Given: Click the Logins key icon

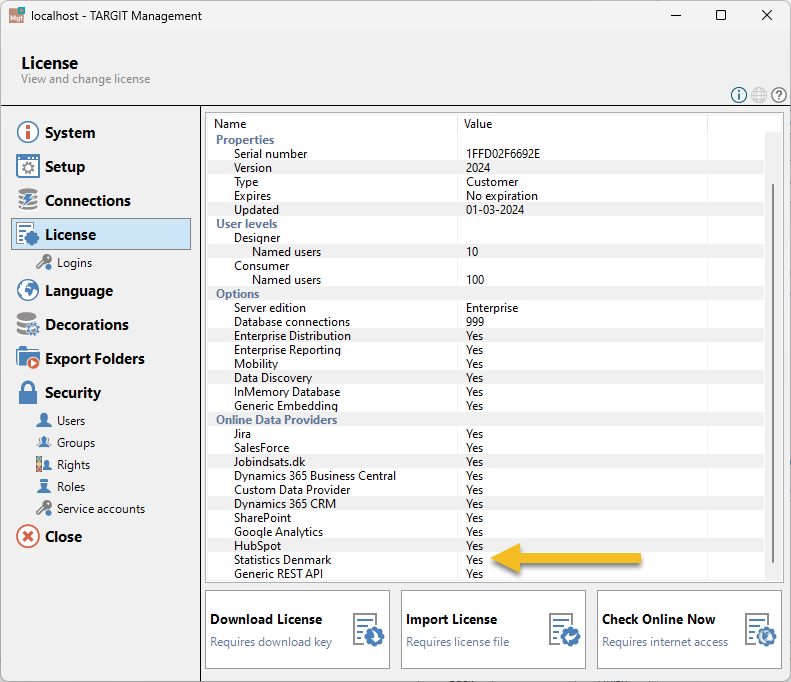Looking at the screenshot, I should pos(44,262).
